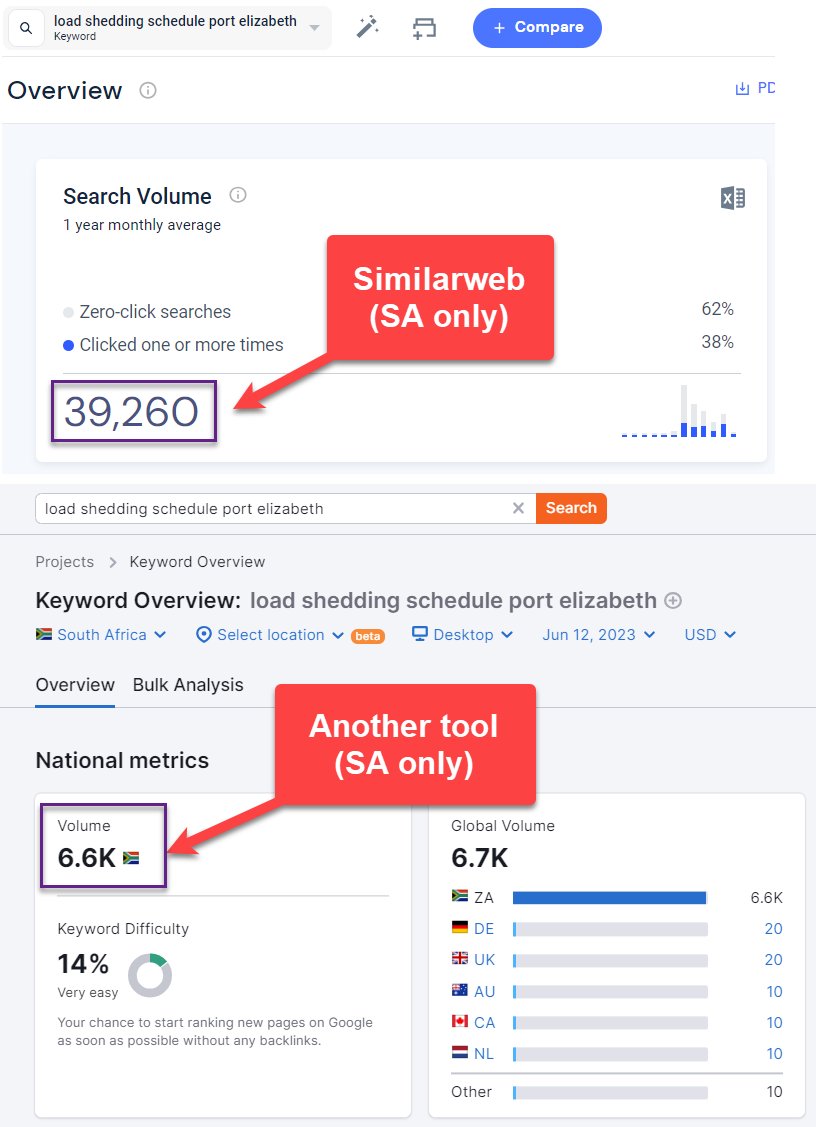The image size is (816, 1127).
Task: Open the Jun 12, 2023 date dropdown
Action: (598, 635)
